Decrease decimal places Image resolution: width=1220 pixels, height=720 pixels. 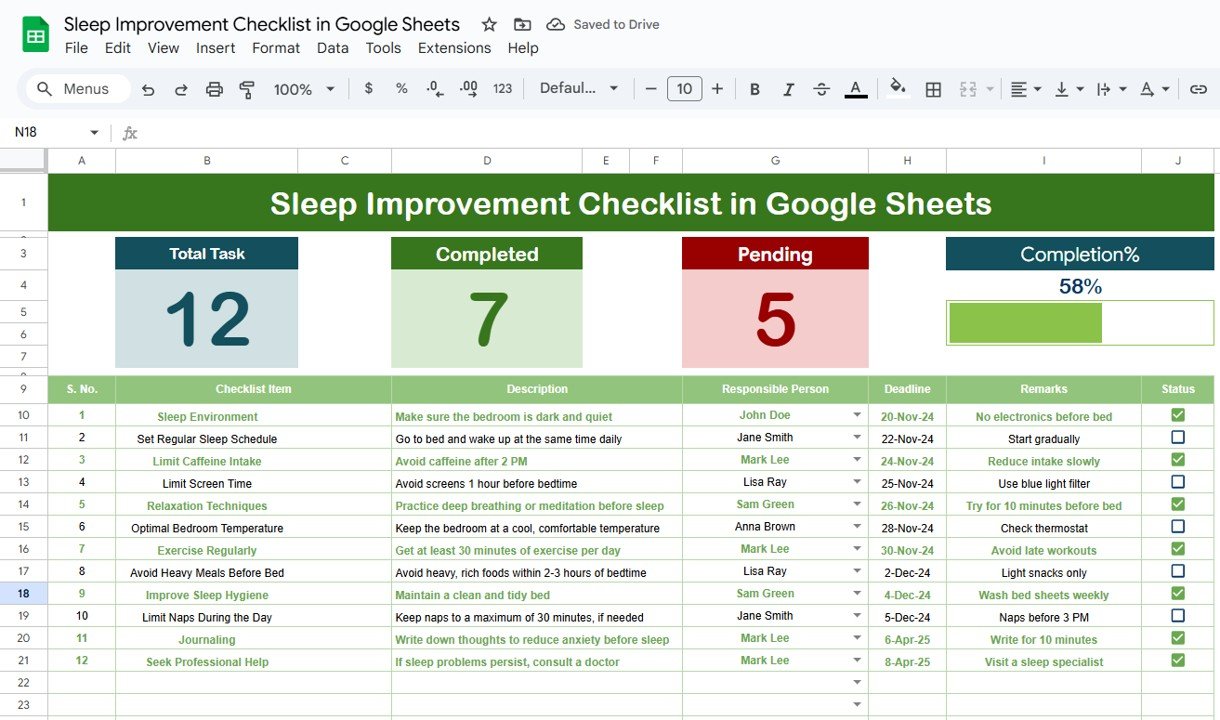(435, 88)
